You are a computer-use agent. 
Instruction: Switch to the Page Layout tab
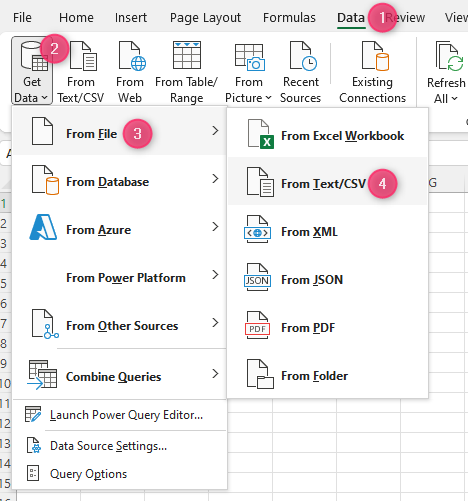[x=205, y=18]
